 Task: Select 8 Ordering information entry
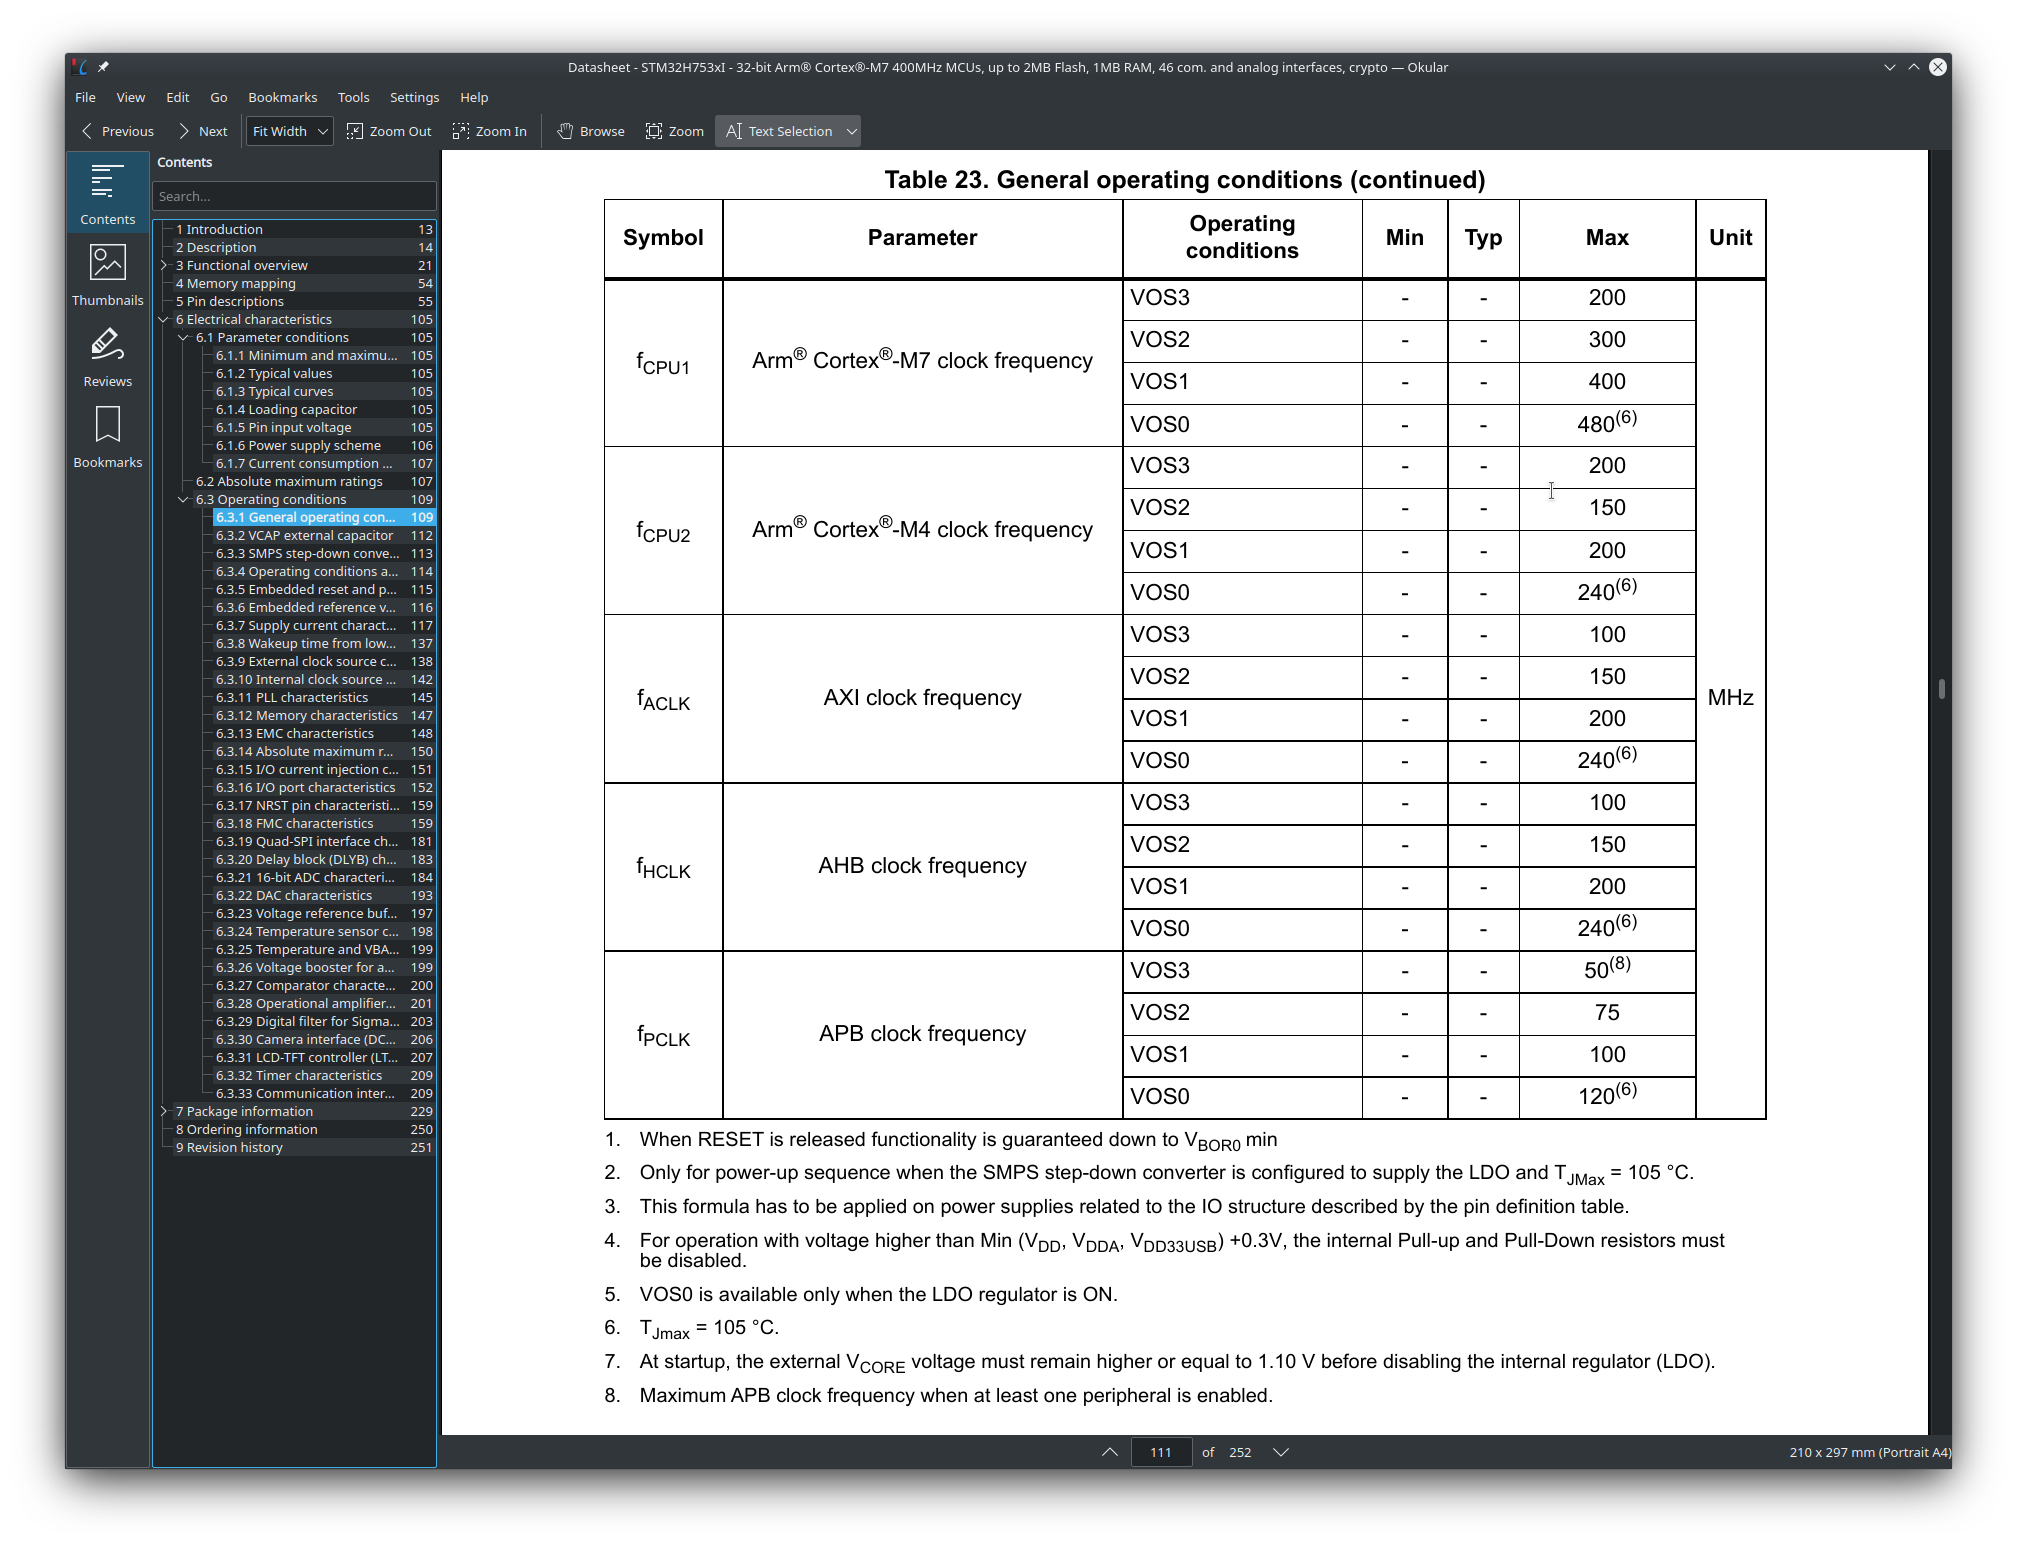tap(304, 1129)
